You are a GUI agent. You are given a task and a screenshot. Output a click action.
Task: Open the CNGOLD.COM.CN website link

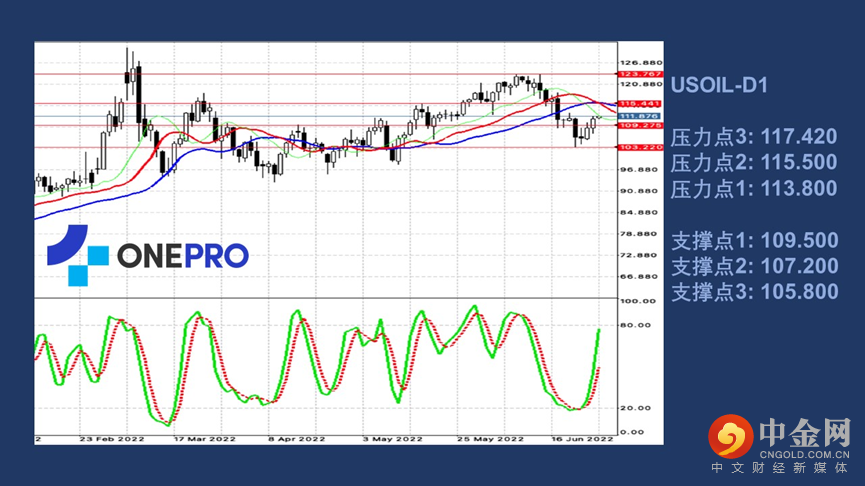pyautogui.click(x=804, y=455)
